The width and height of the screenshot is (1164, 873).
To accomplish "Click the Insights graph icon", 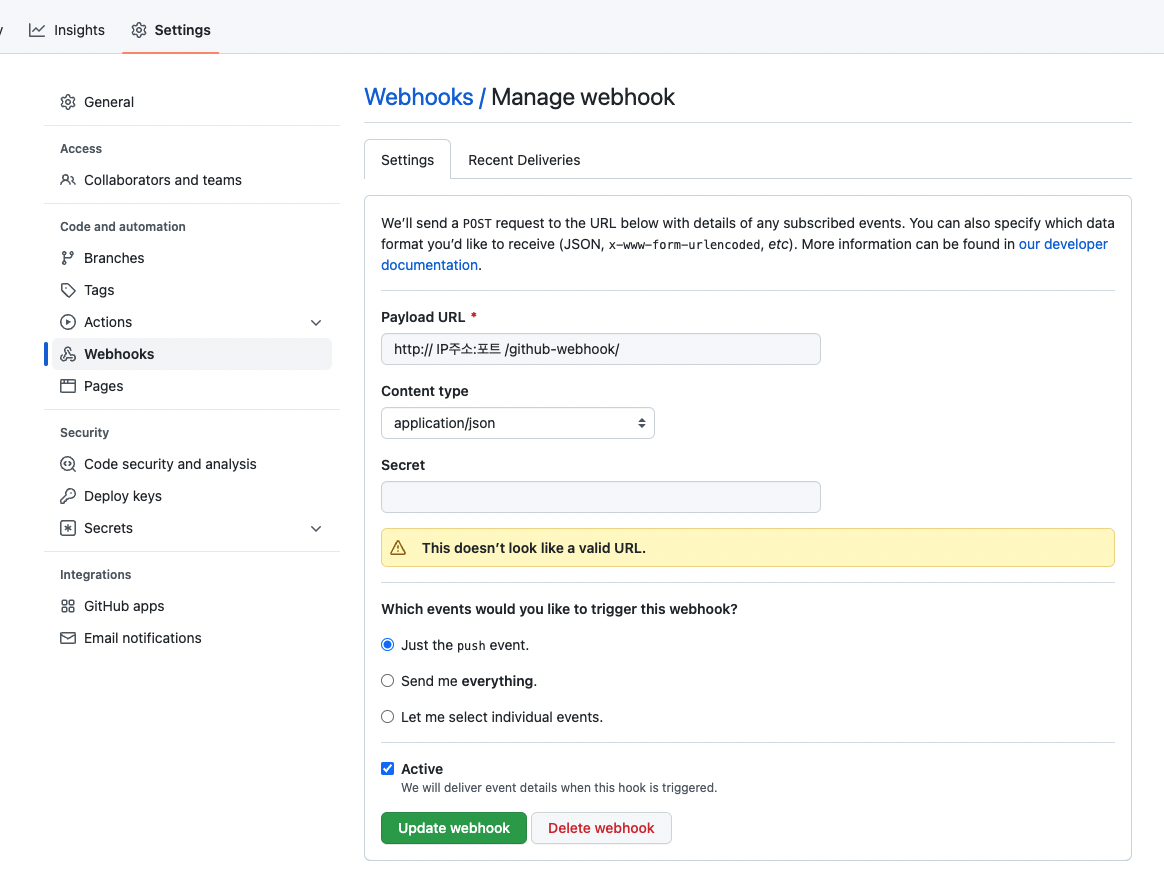I will click(x=36, y=30).
